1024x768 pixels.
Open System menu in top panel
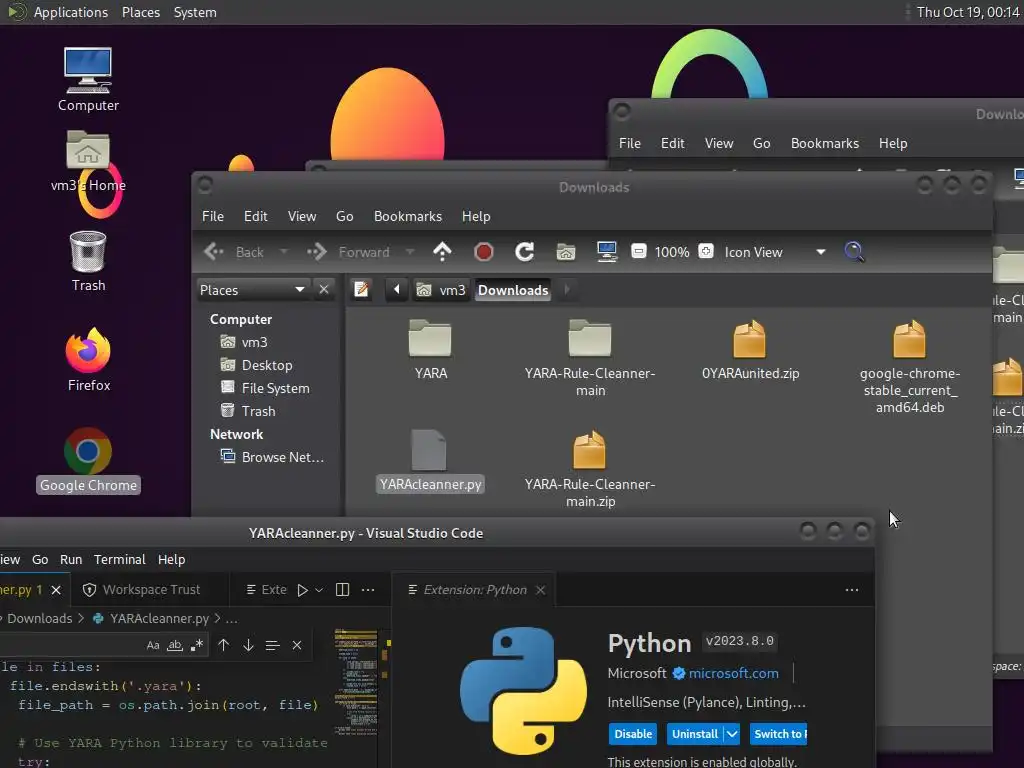(x=195, y=12)
